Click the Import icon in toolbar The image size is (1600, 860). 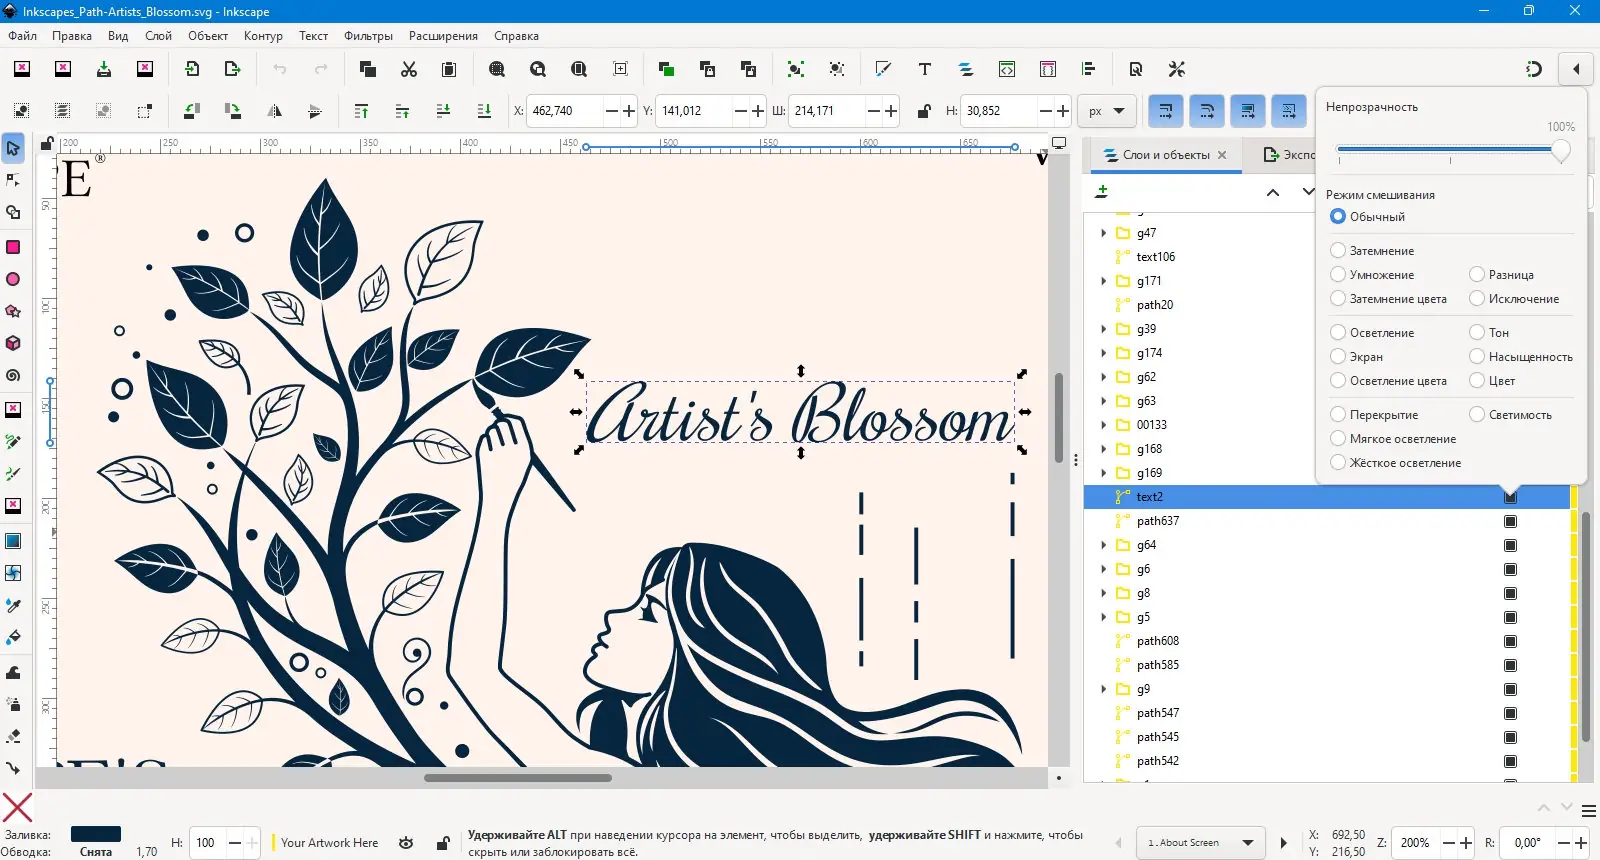(192, 69)
